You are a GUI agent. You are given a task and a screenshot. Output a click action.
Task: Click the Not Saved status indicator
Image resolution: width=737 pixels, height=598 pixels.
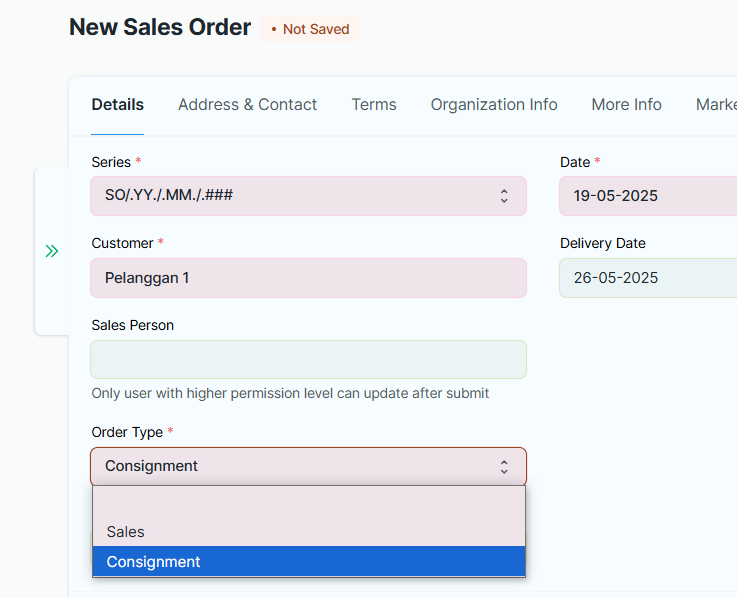(311, 29)
